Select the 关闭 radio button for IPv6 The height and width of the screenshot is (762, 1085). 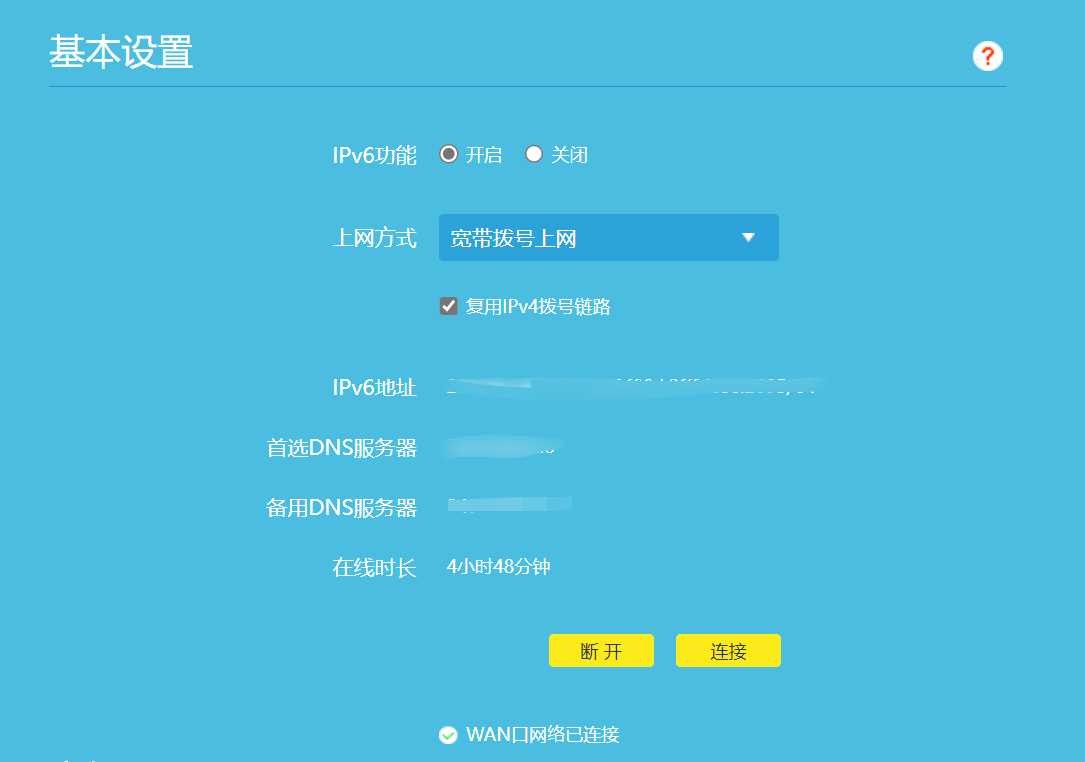534,154
